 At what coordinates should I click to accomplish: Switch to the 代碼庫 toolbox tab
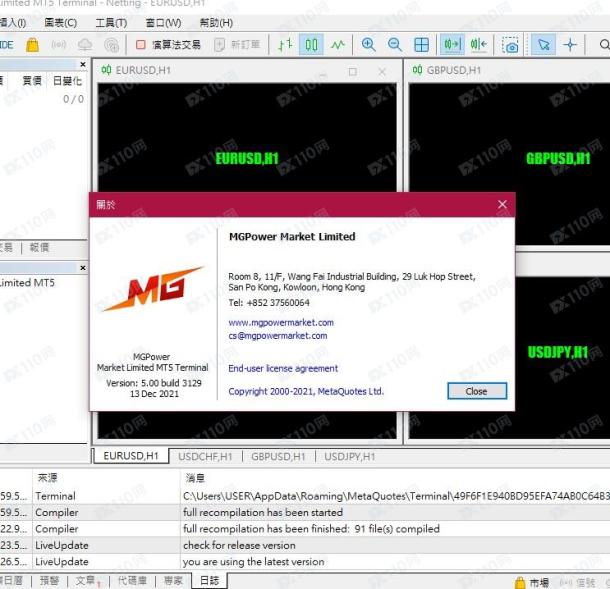coord(132,581)
